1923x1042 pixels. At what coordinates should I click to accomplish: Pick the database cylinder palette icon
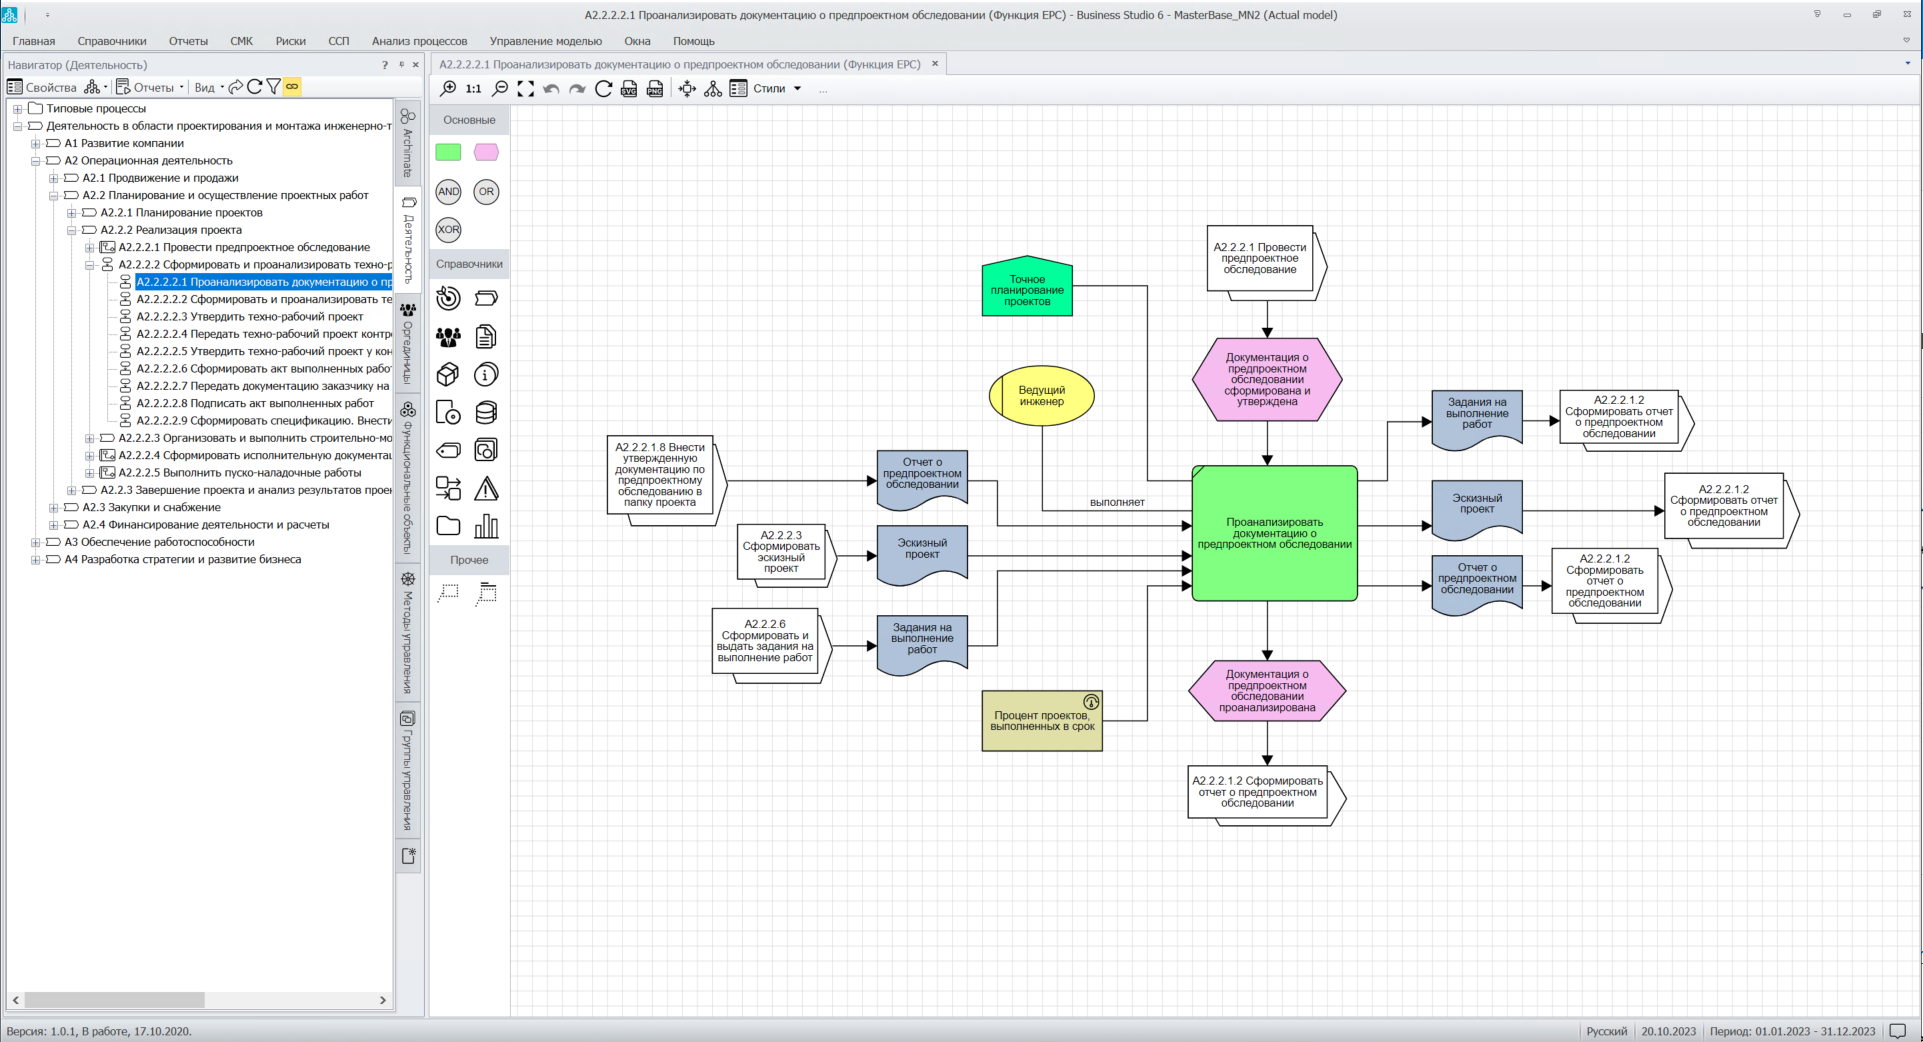(x=486, y=413)
